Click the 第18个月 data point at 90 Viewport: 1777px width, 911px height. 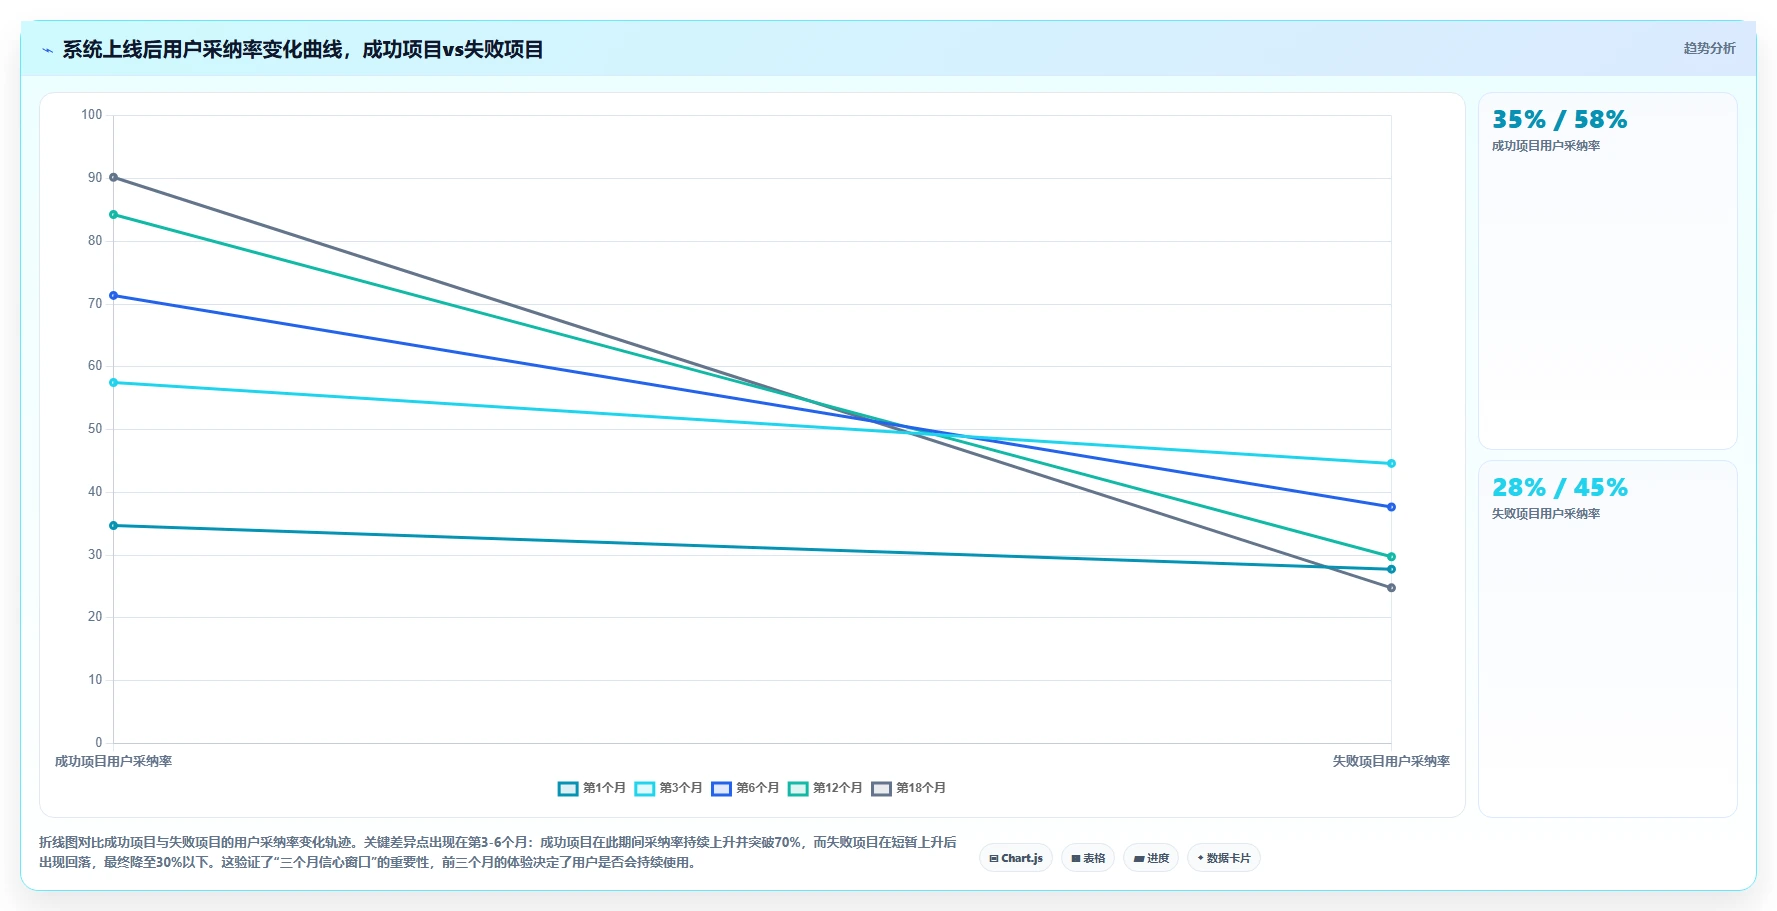pos(113,178)
